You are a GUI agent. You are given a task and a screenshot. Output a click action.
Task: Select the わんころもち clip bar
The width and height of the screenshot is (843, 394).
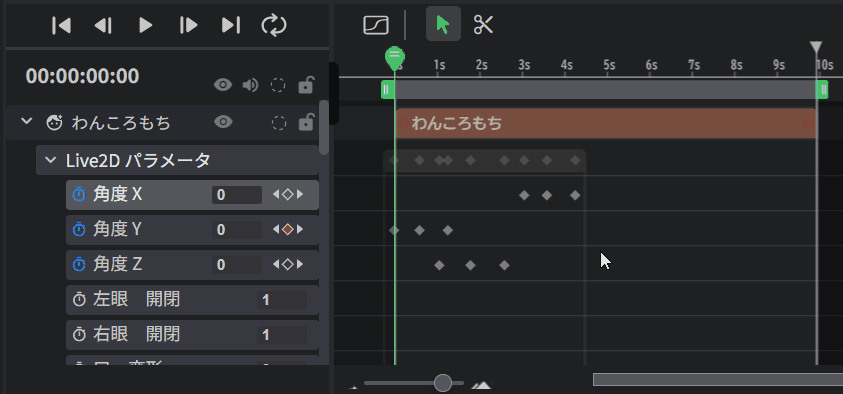(x=605, y=123)
